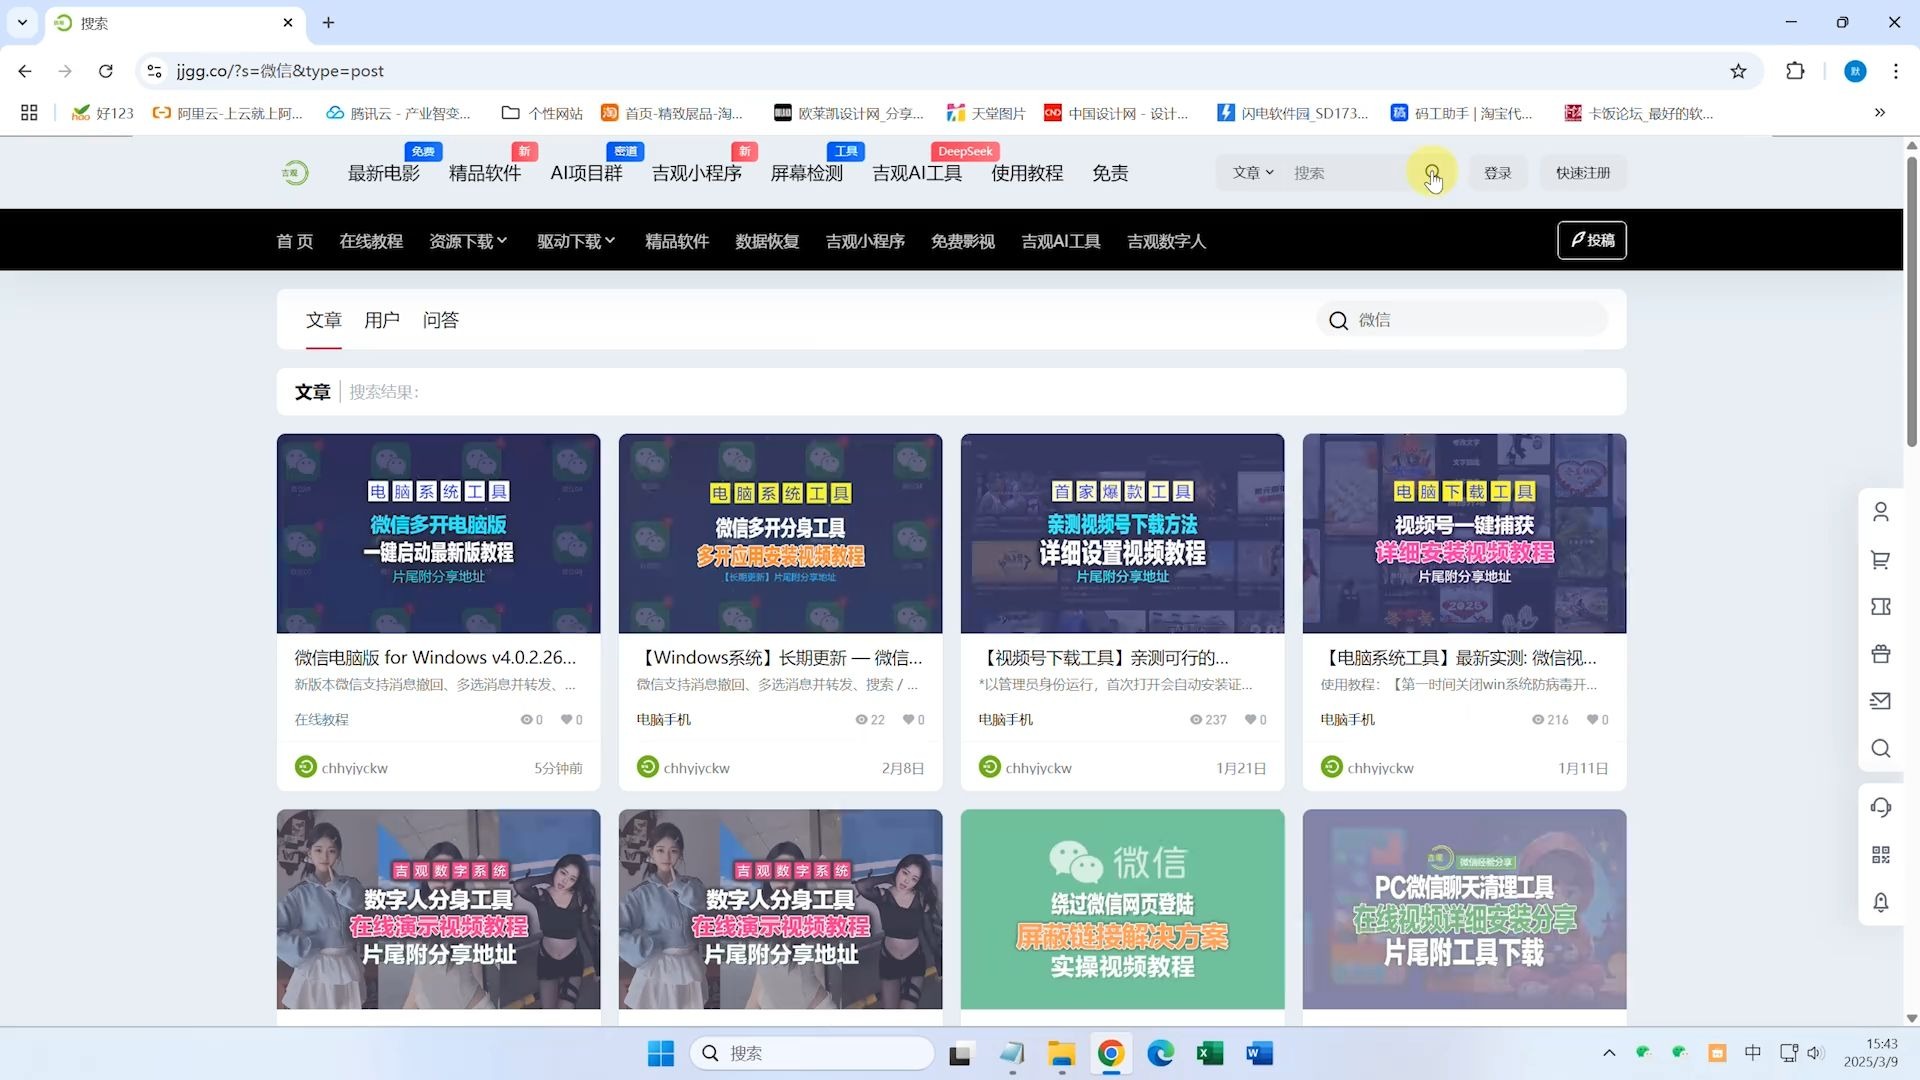Click the customer service headset icon

point(1880,807)
